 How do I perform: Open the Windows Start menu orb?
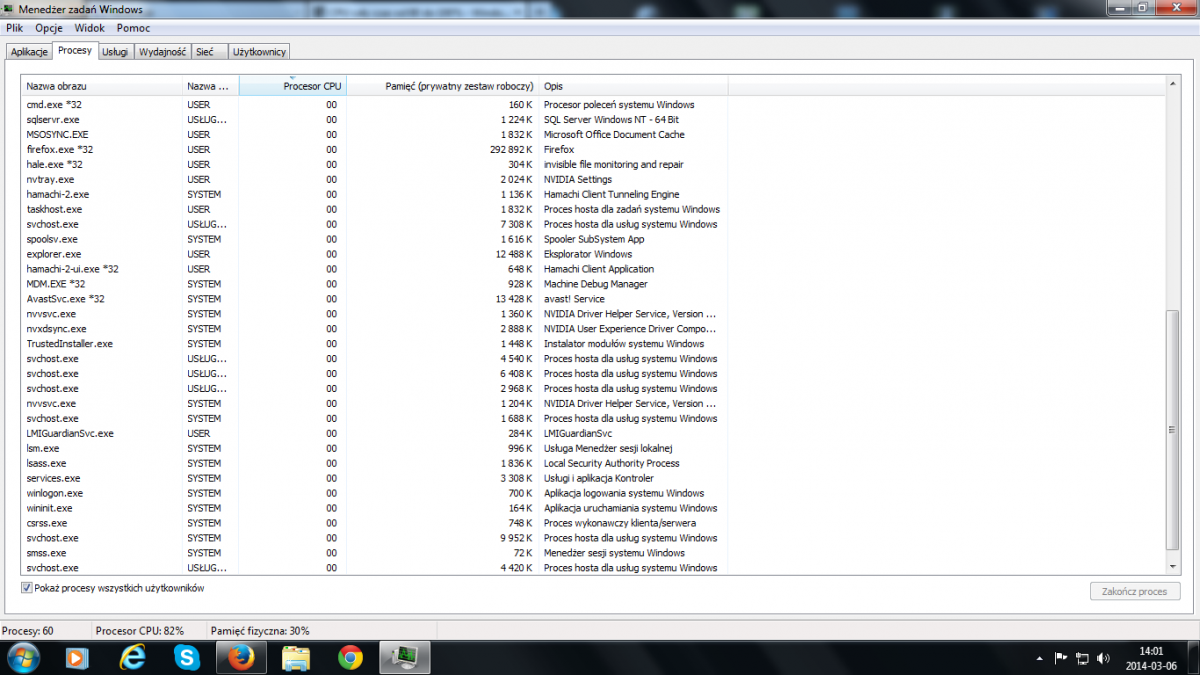click(22, 657)
